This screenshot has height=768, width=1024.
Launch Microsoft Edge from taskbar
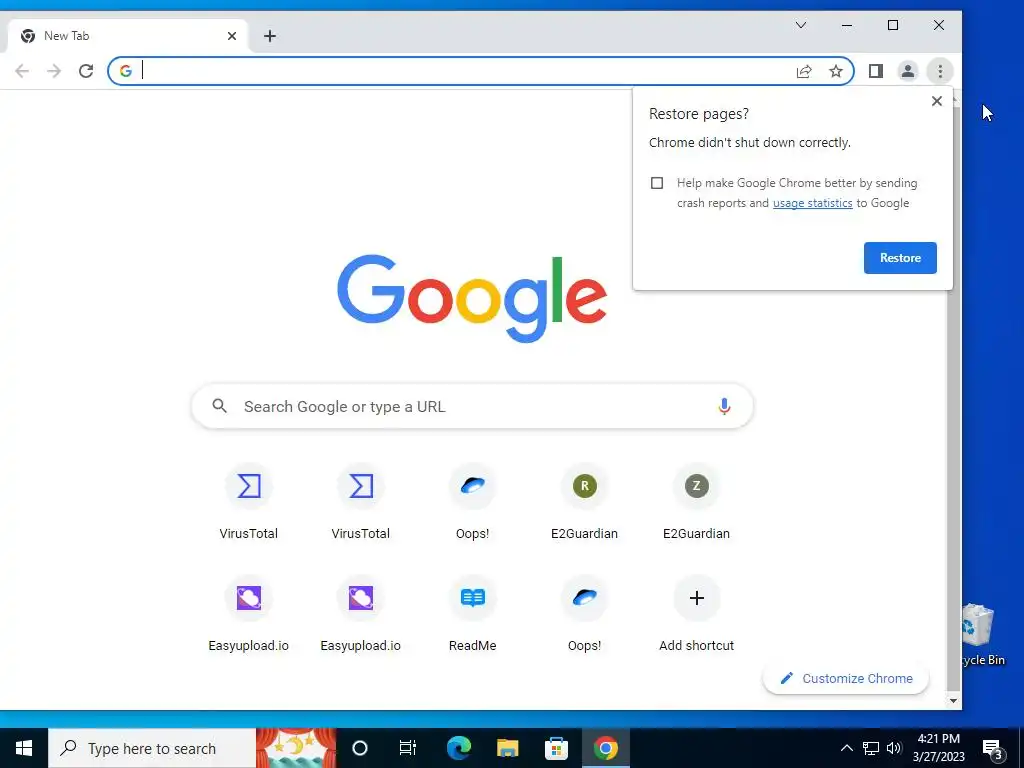(458, 748)
